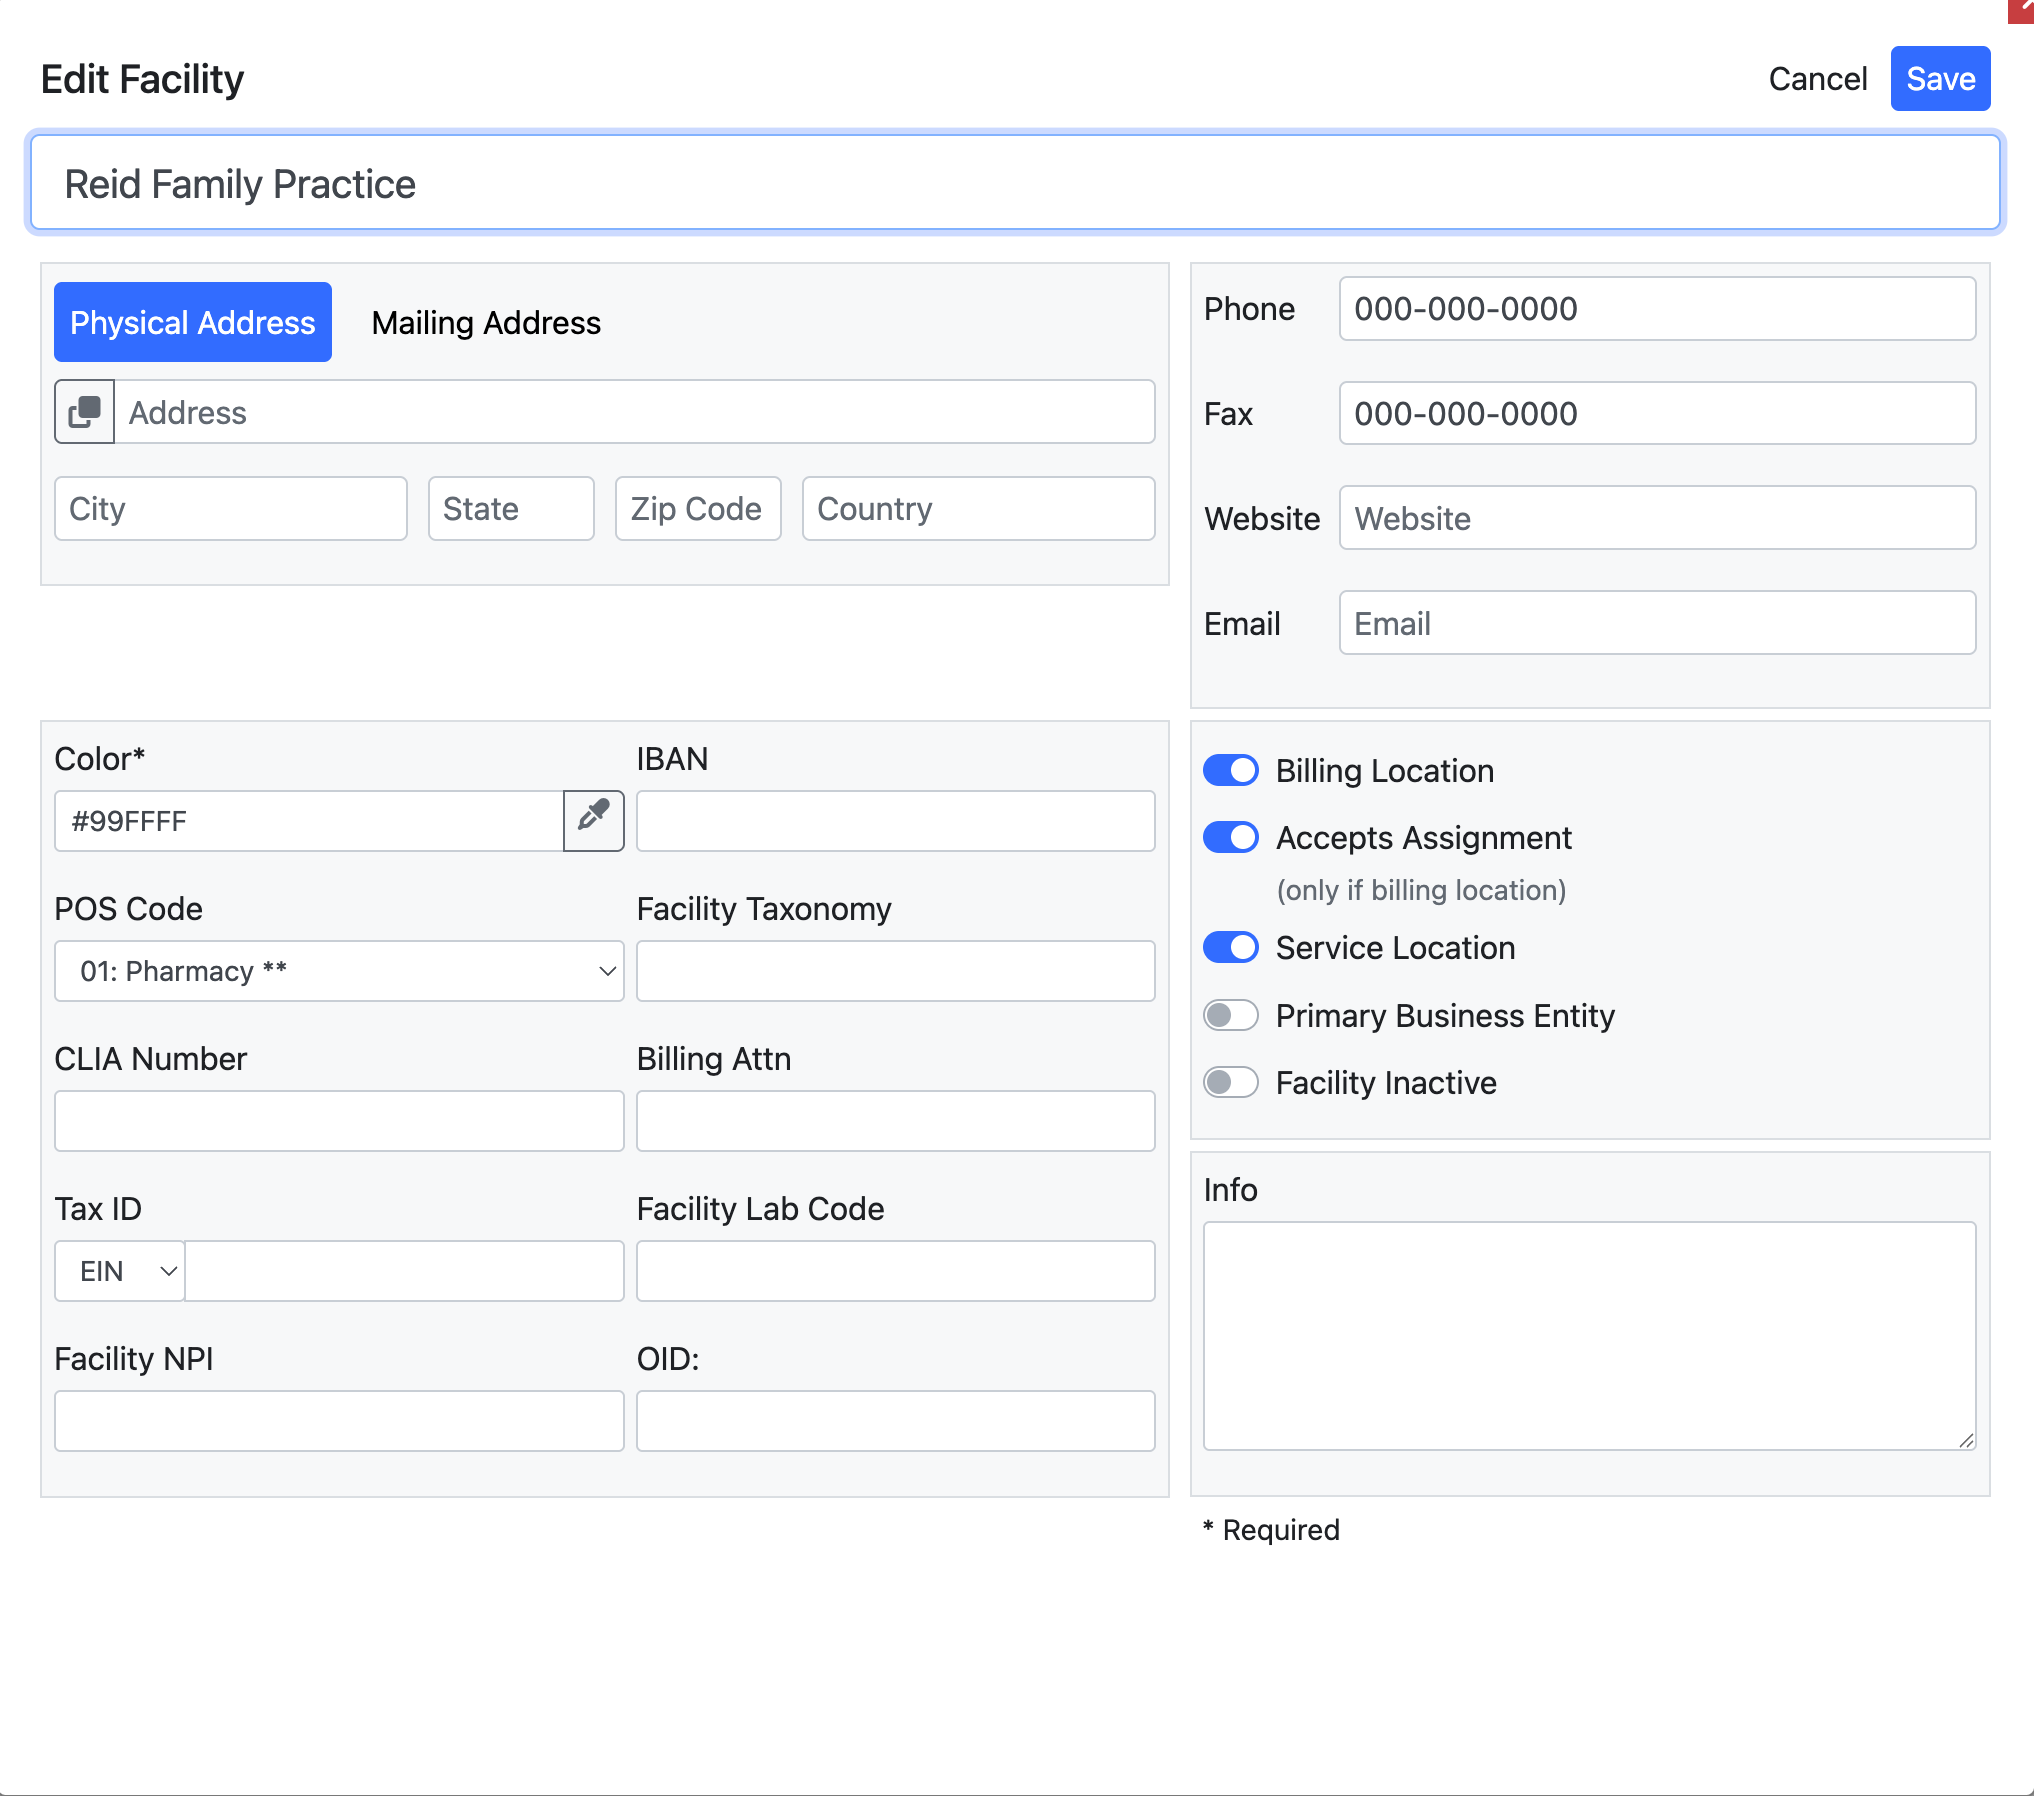Cancel editing the facility
The width and height of the screenshot is (2034, 1796).
click(x=1817, y=79)
